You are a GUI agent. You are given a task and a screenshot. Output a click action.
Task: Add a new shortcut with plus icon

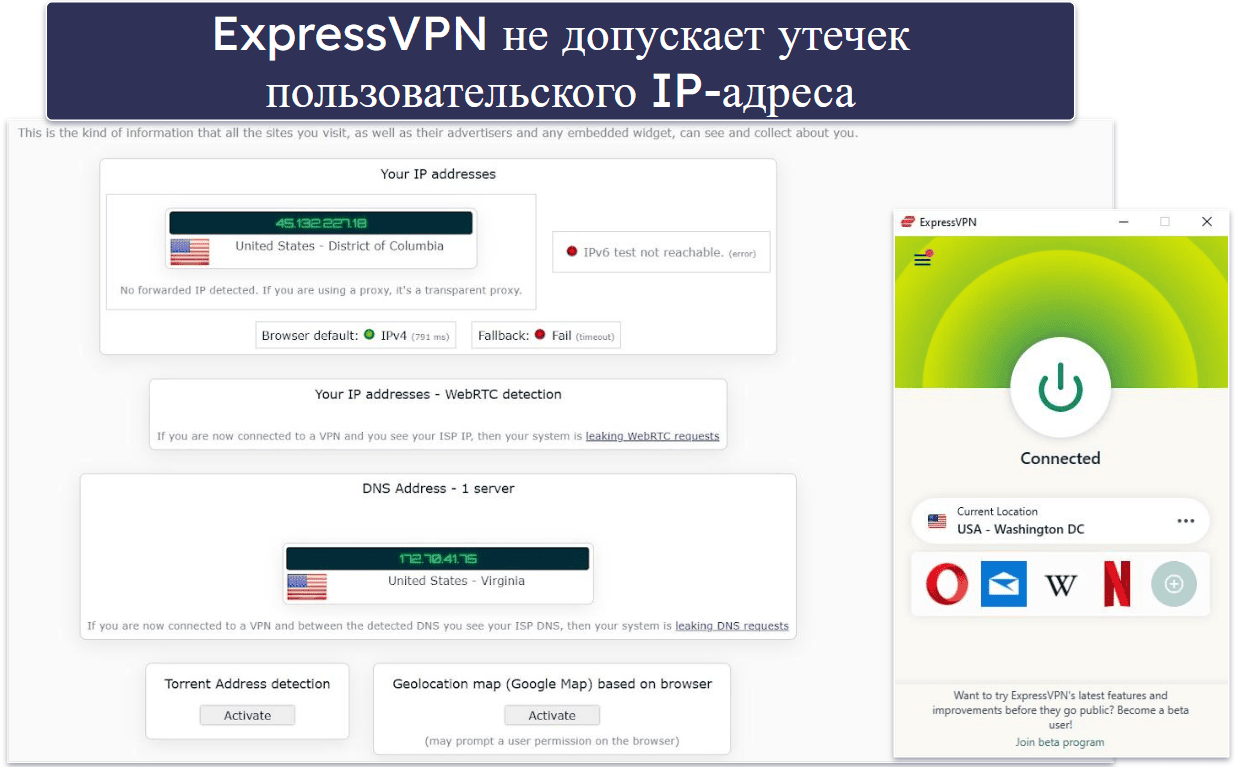click(x=1174, y=584)
